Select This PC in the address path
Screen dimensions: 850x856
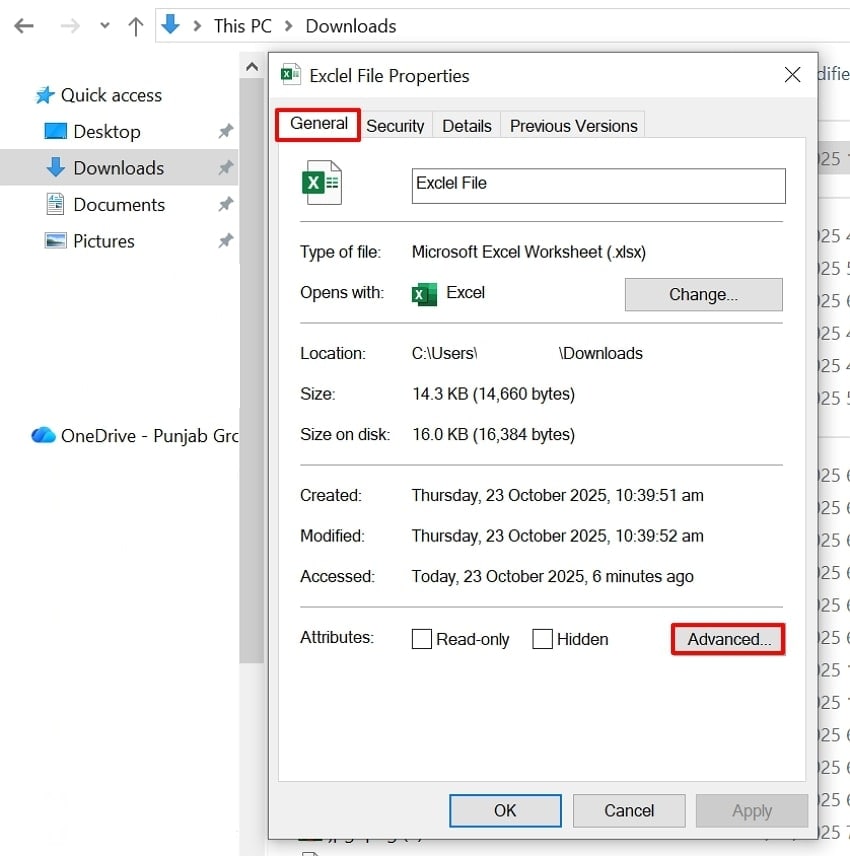[x=242, y=26]
